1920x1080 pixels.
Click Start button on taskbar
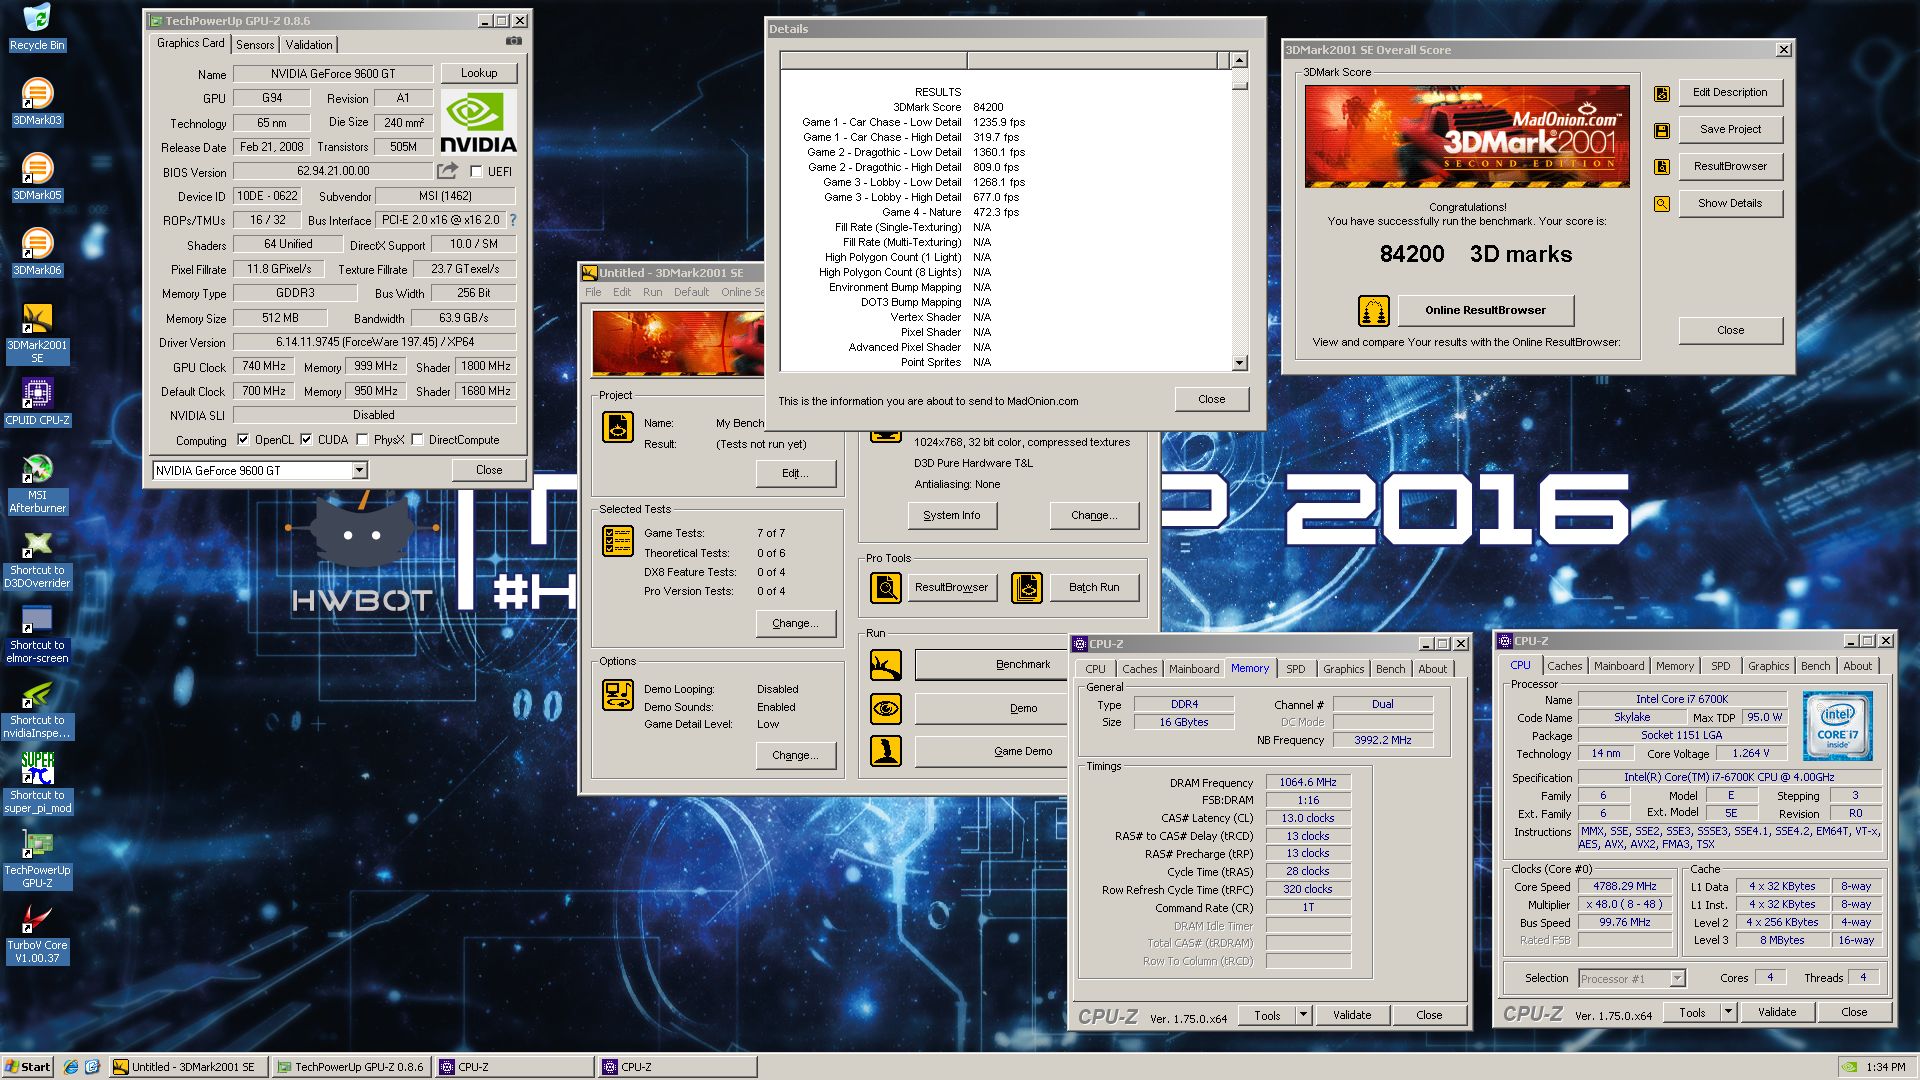(x=28, y=1067)
